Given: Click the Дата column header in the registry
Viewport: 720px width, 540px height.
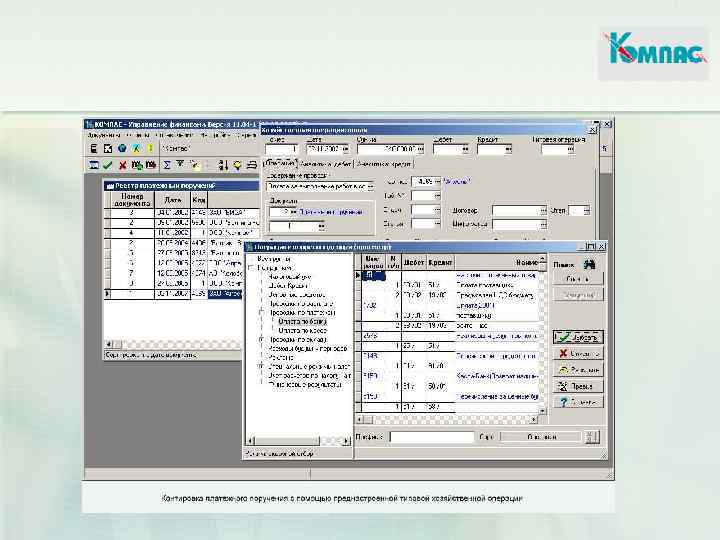Looking at the screenshot, I should (x=173, y=200).
